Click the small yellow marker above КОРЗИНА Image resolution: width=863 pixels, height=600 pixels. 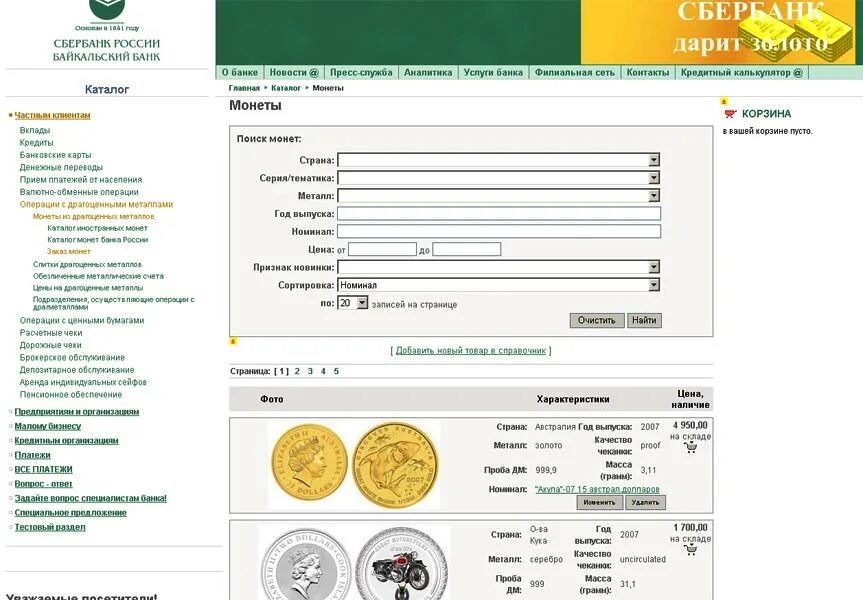(x=724, y=101)
